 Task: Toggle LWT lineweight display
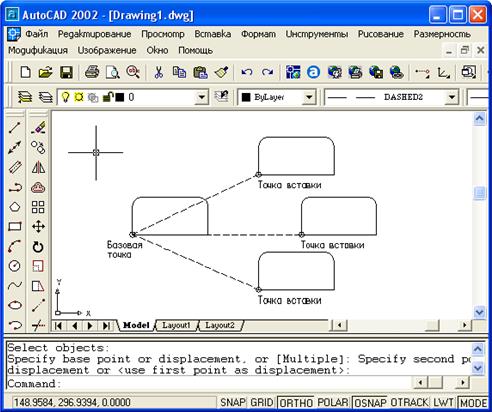tap(443, 403)
